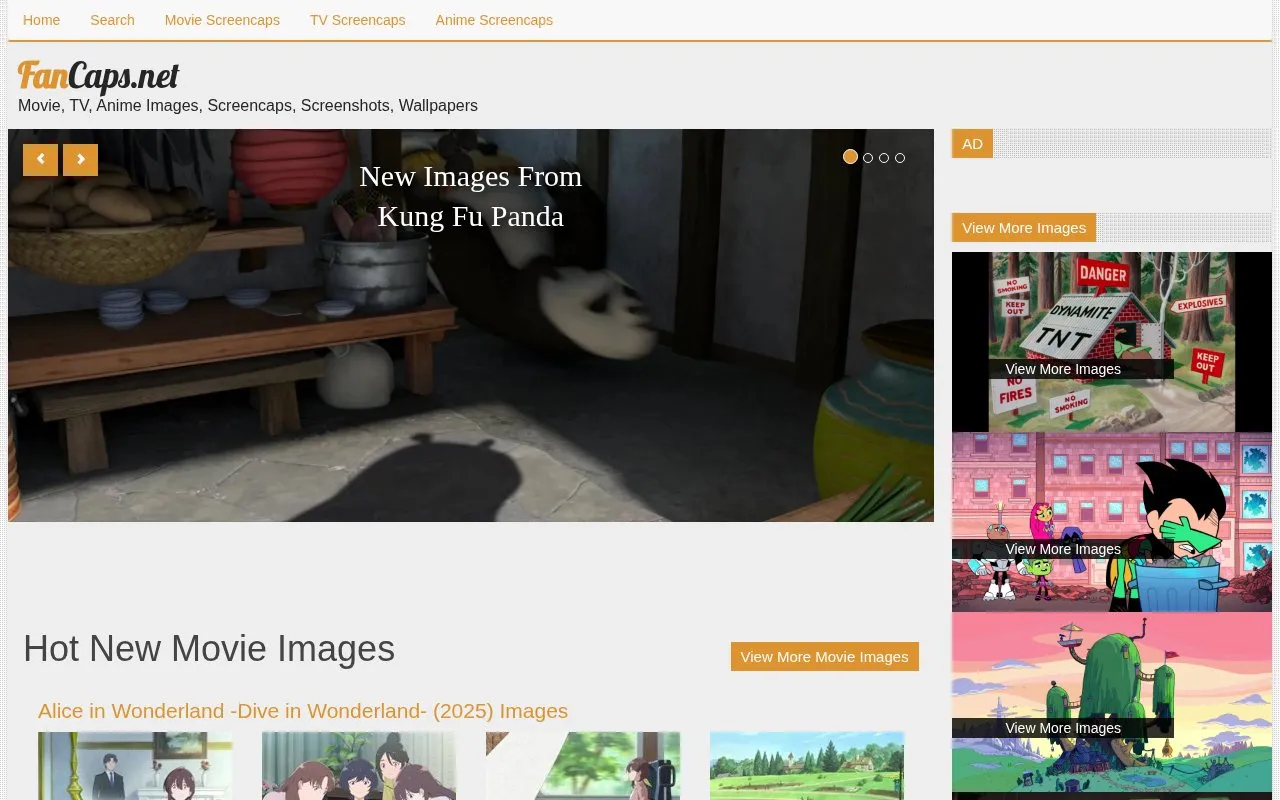Open the Adventure Time tree house thumbnail
The height and width of the screenshot is (800, 1280).
pos(1112,702)
